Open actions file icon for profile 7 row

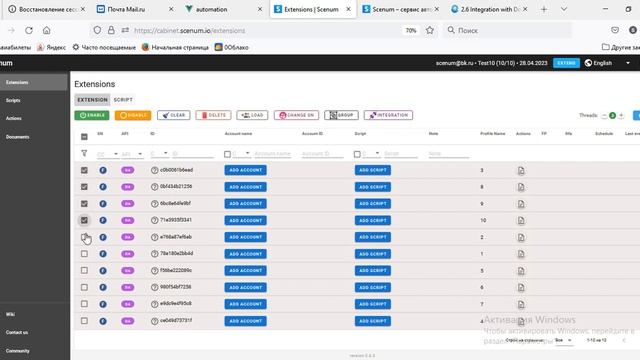[x=521, y=304]
